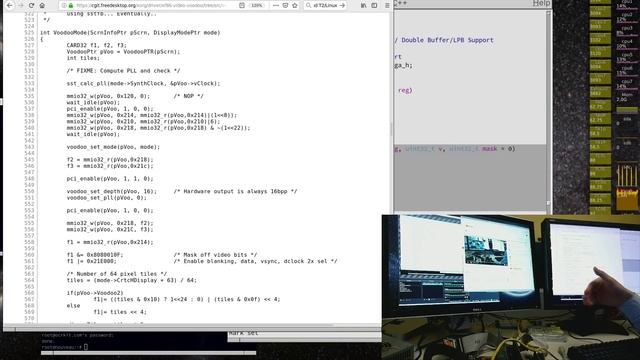Click the 'if(pVoo->Voodoo2)' line
Screen dimensions: 640x360
pos(95,293)
